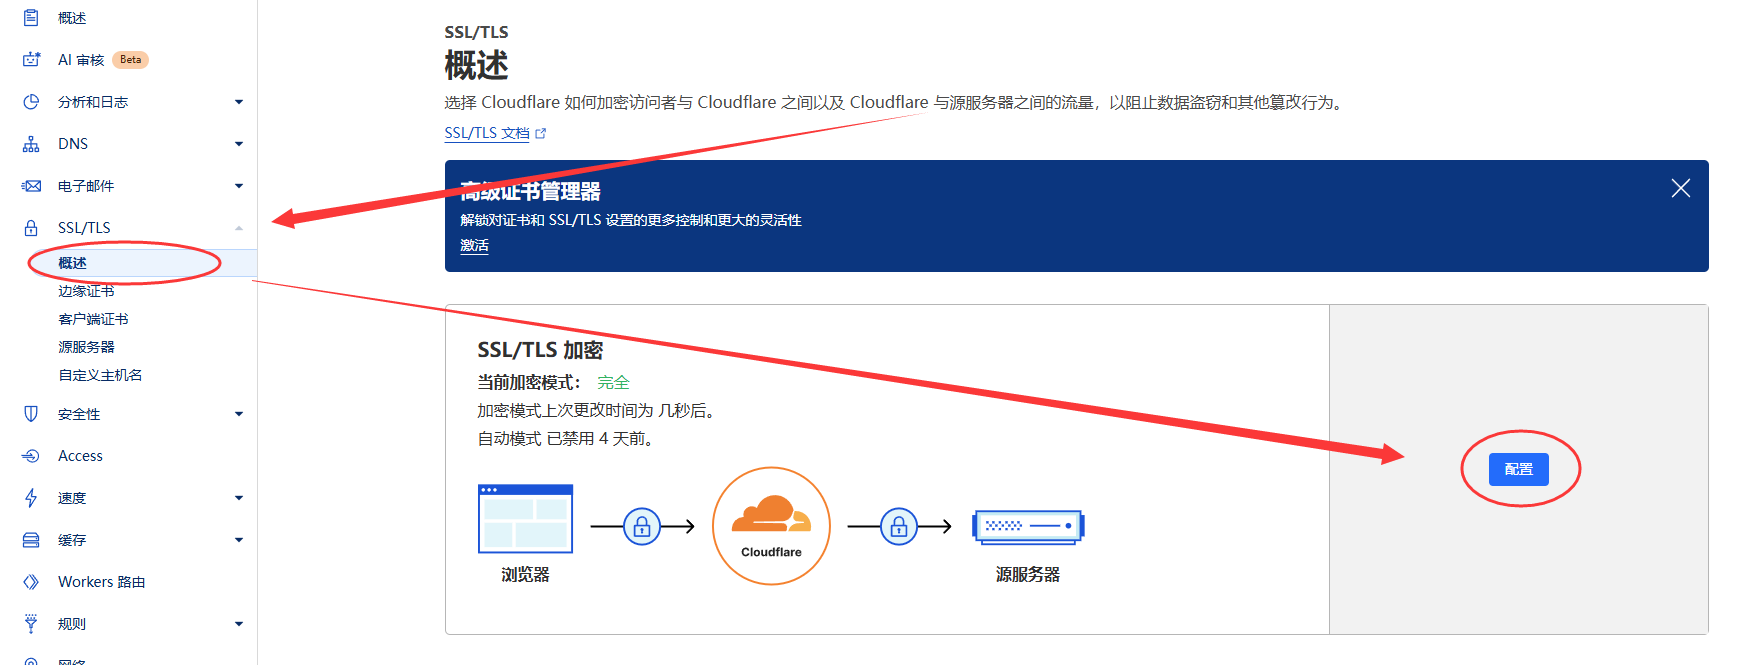Open 自定义主机名 submenu item
The image size is (1749, 665).
pyautogui.click(x=100, y=375)
